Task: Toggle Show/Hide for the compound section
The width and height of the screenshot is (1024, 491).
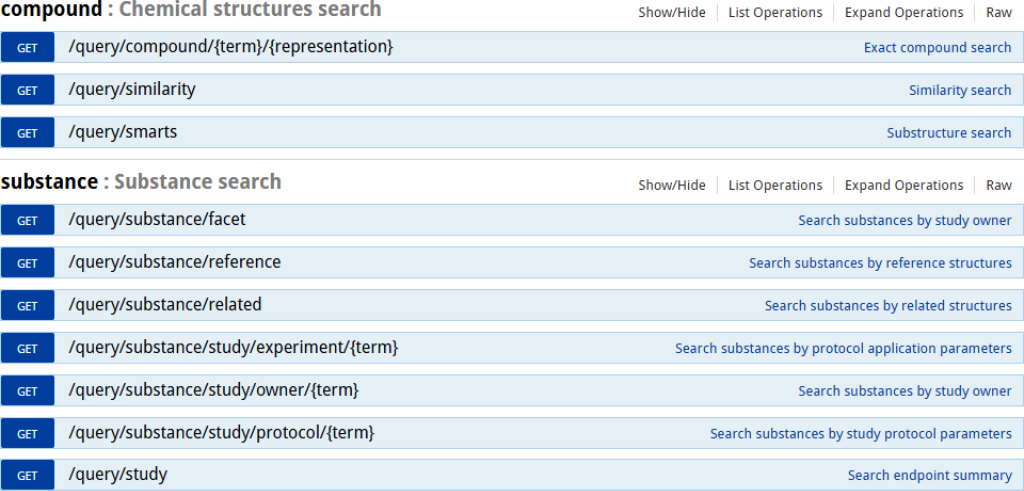Action: pyautogui.click(x=671, y=12)
